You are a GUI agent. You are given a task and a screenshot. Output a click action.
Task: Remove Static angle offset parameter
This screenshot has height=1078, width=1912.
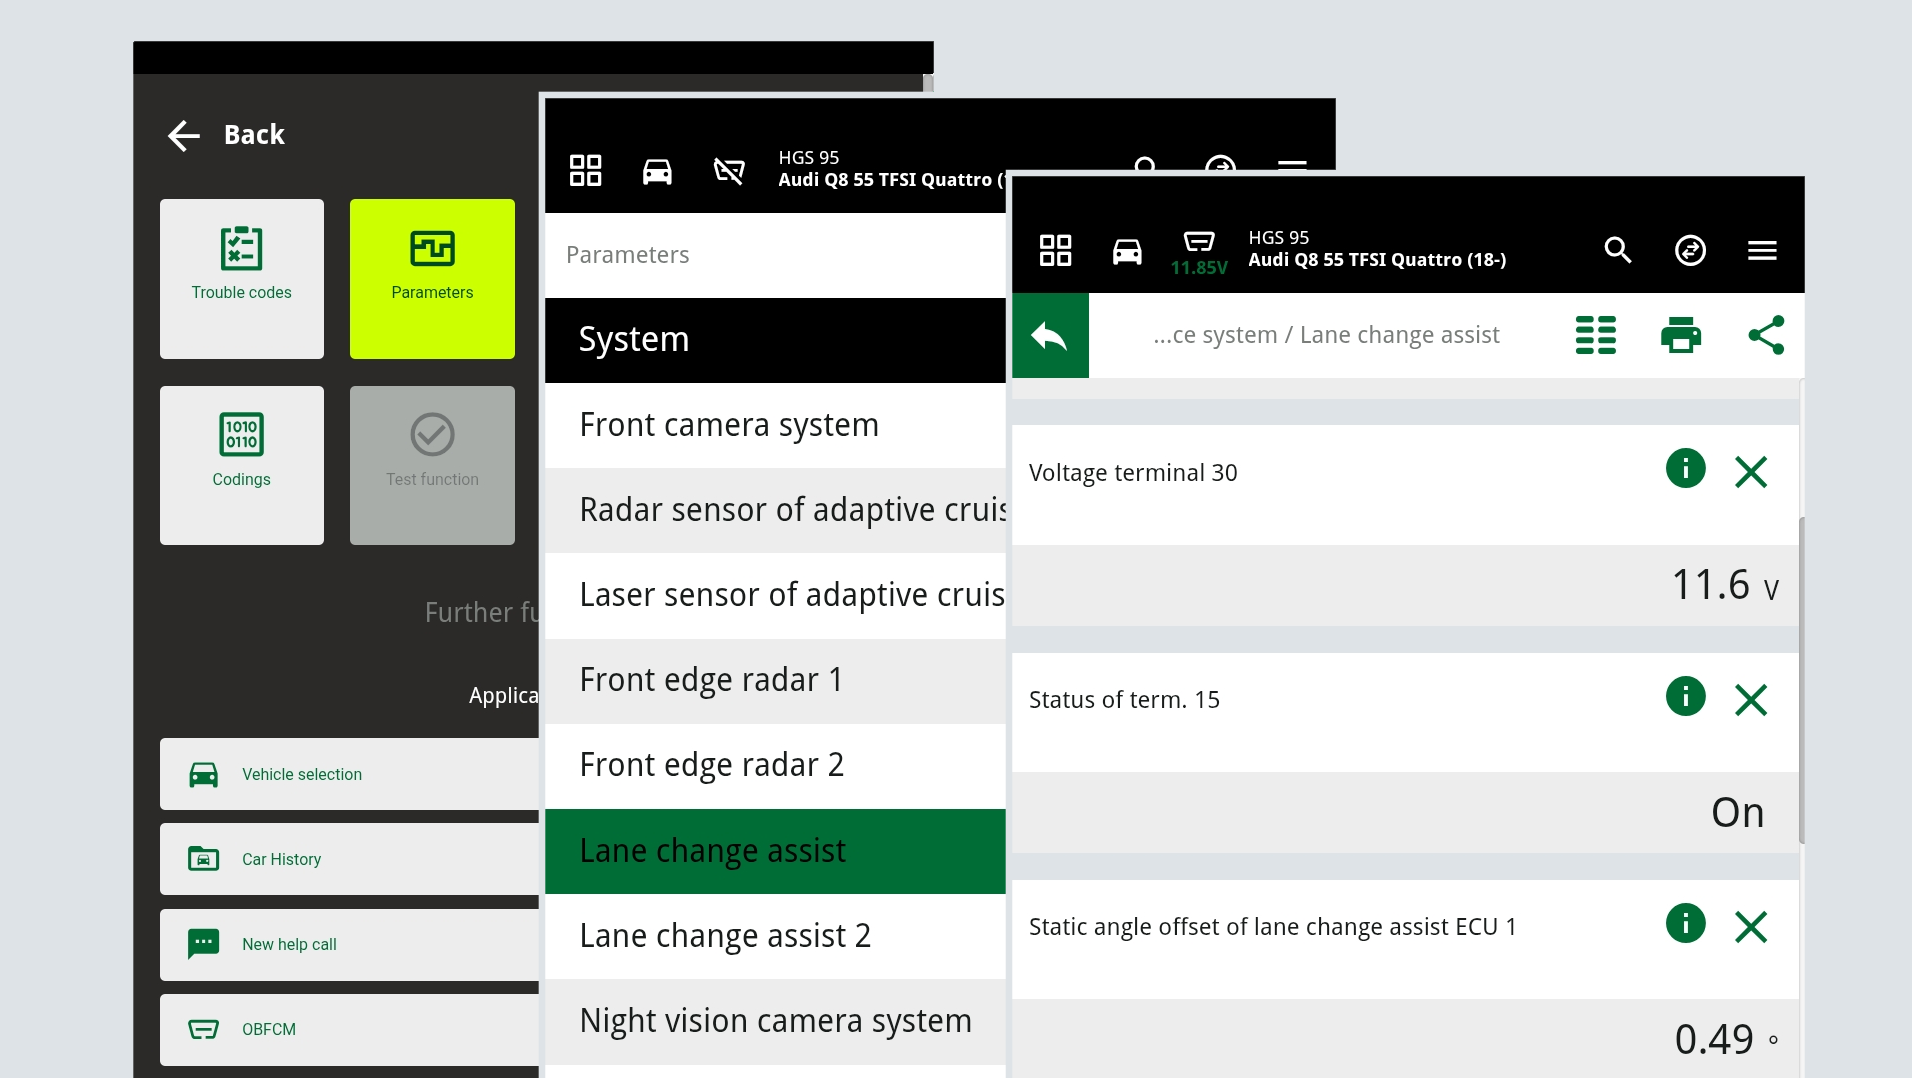(1751, 927)
